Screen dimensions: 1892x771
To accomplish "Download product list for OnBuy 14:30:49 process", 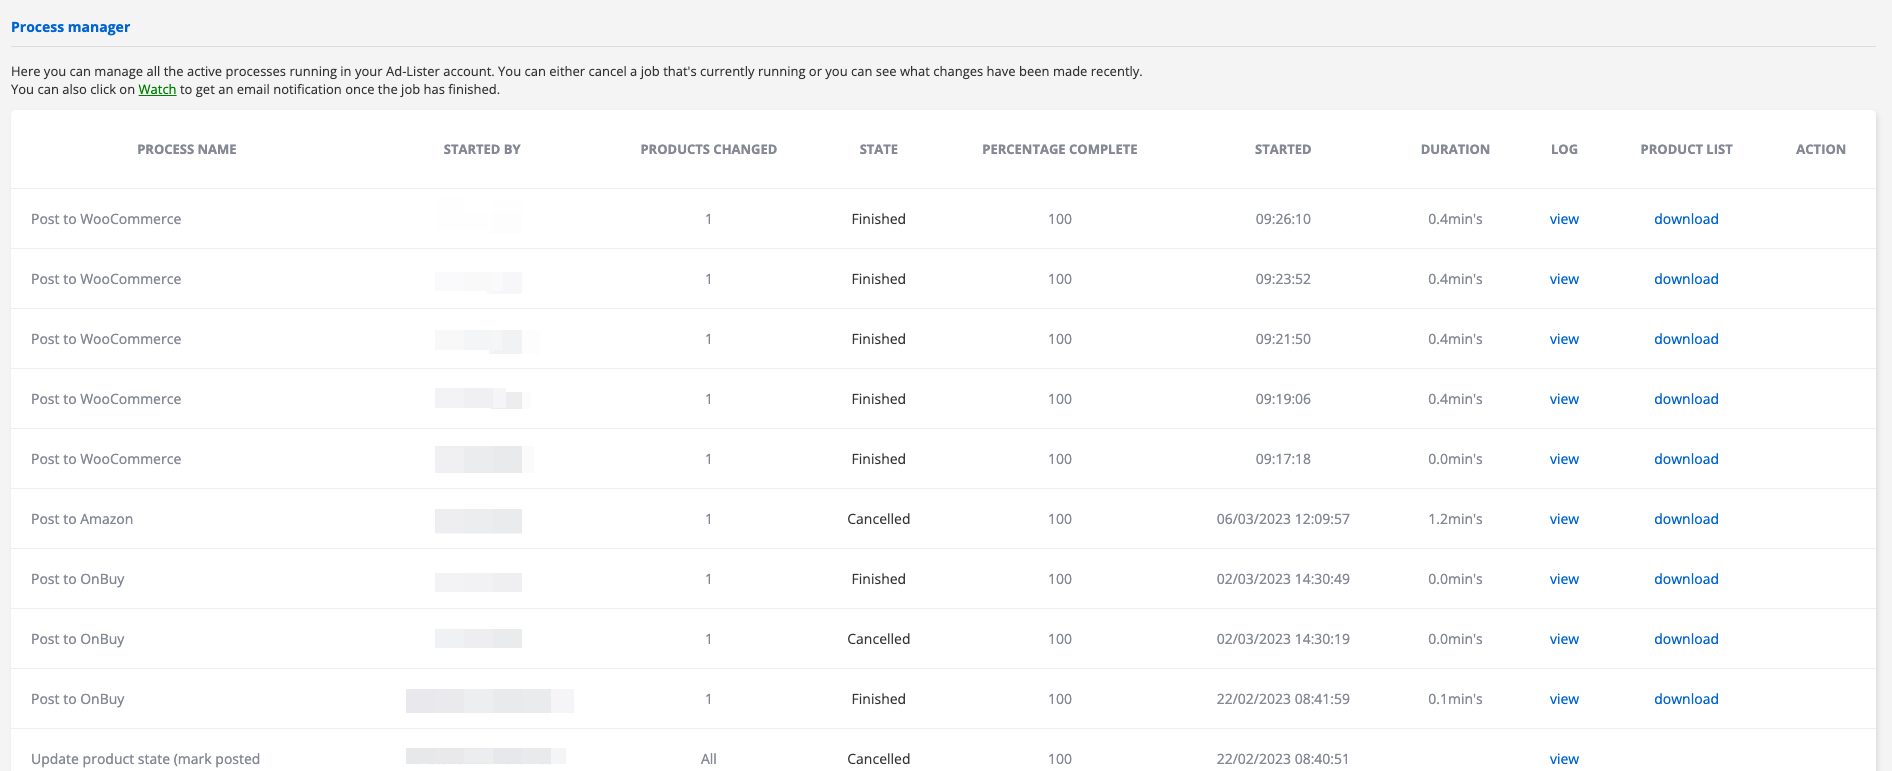I will (1686, 579).
